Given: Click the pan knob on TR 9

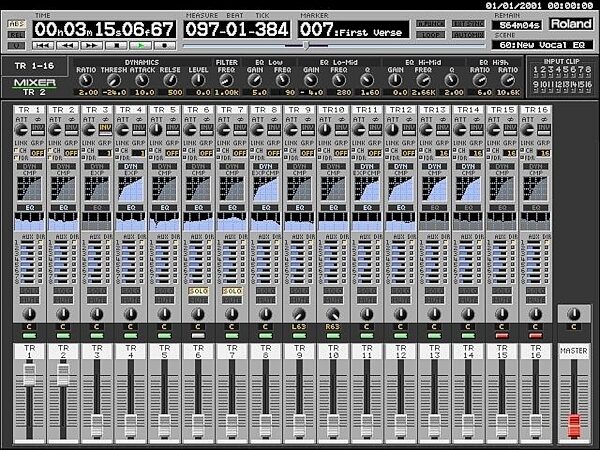Looking at the screenshot, I should point(299,315).
